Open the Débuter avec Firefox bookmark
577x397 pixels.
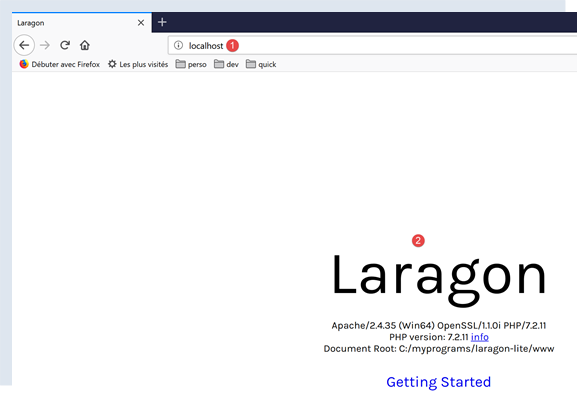pos(60,64)
